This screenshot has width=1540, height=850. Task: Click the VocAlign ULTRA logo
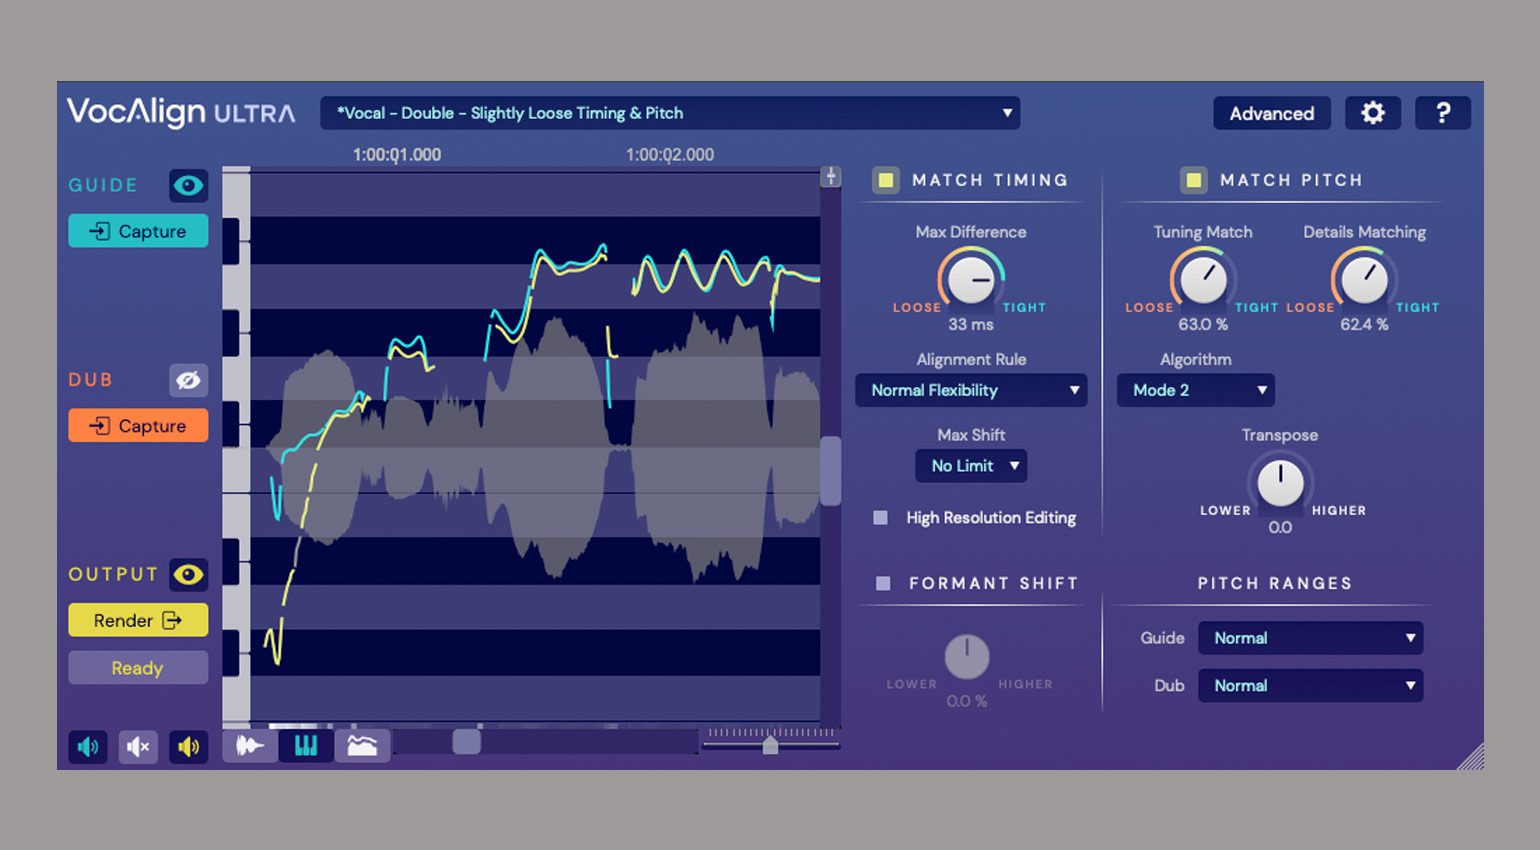point(181,112)
